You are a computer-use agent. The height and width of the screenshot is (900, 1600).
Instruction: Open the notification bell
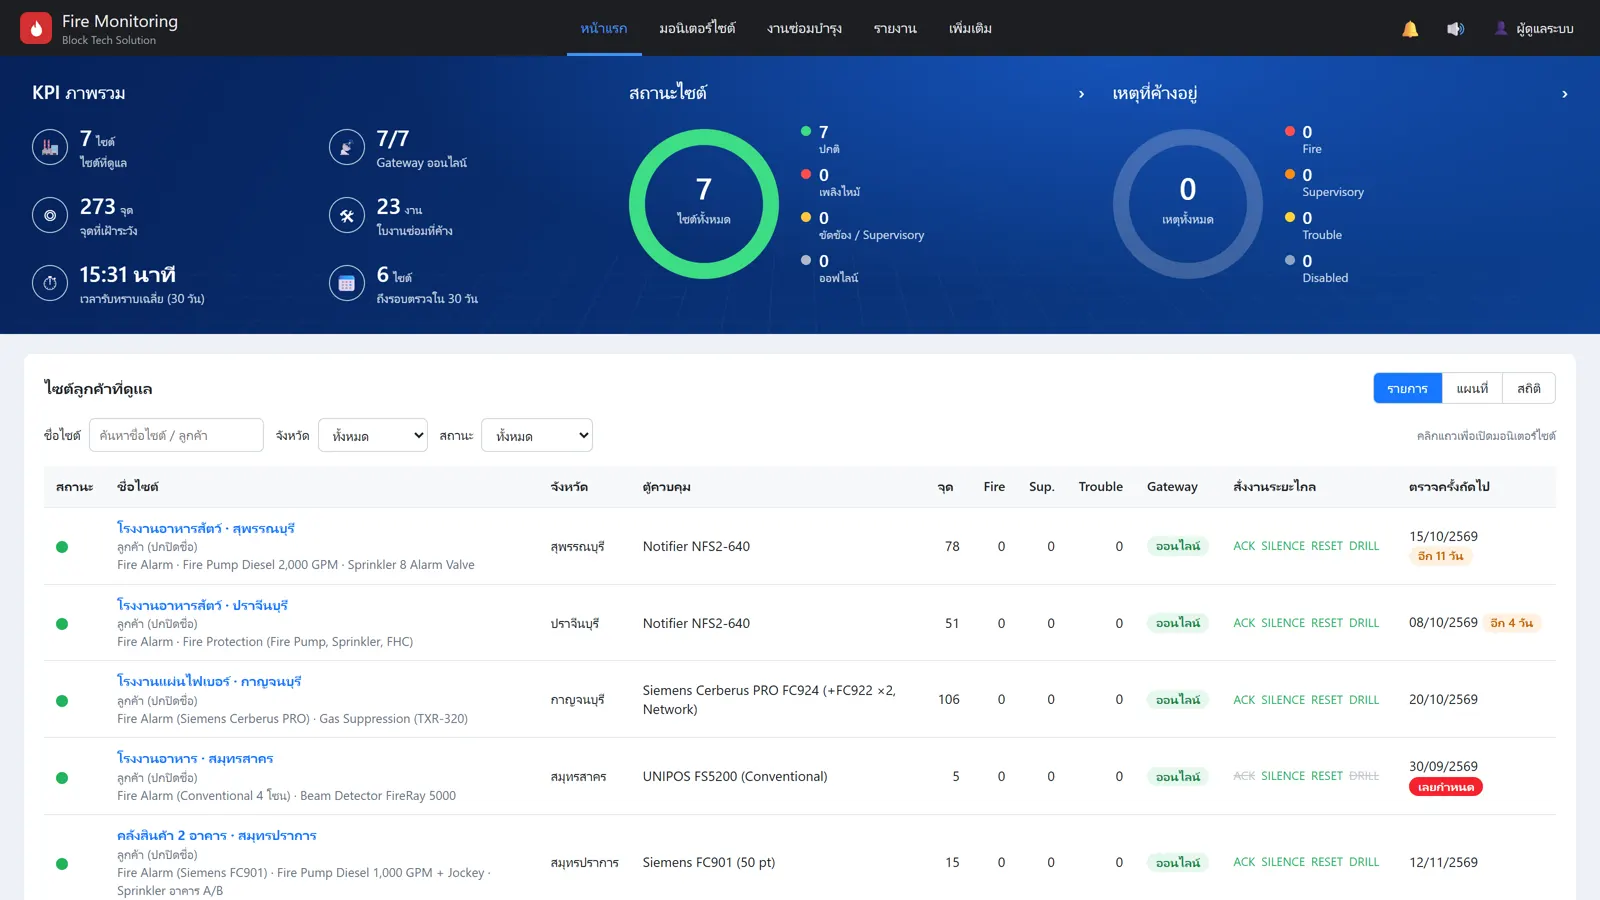pyautogui.click(x=1410, y=29)
